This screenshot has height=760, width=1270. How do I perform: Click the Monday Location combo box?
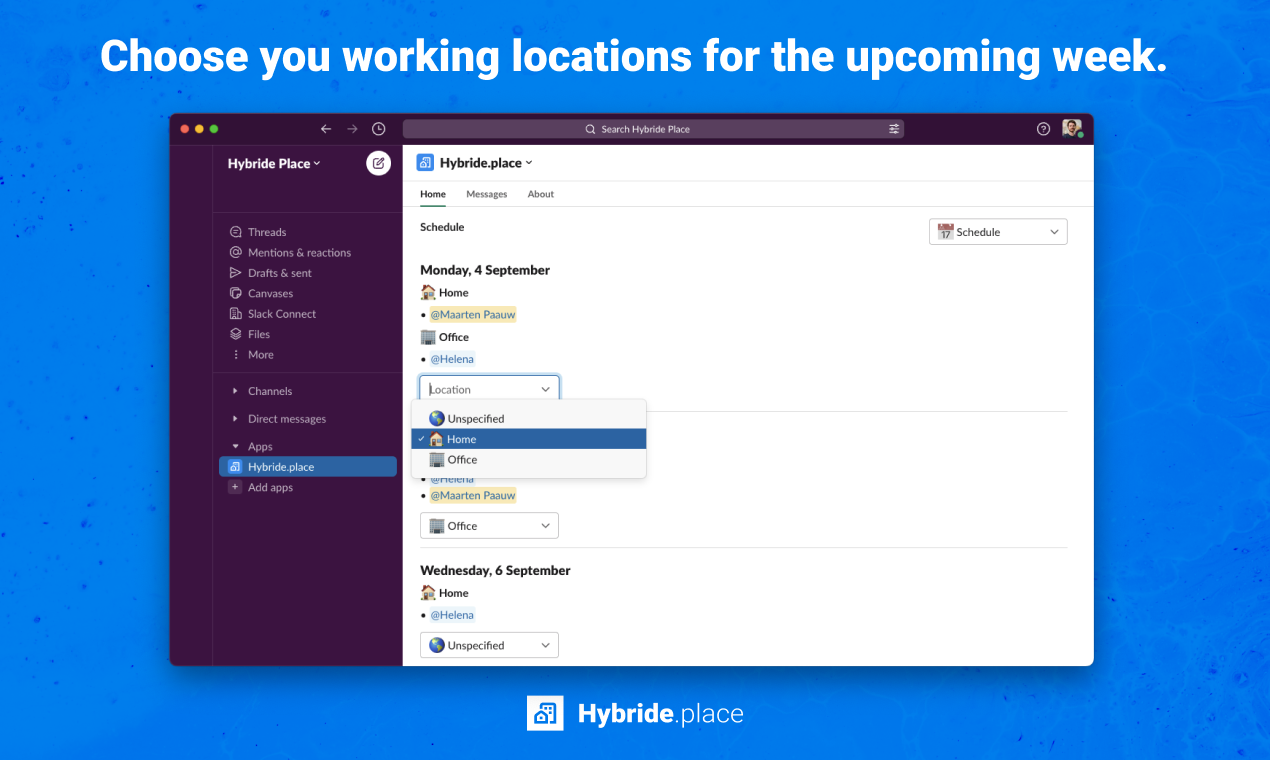click(489, 389)
